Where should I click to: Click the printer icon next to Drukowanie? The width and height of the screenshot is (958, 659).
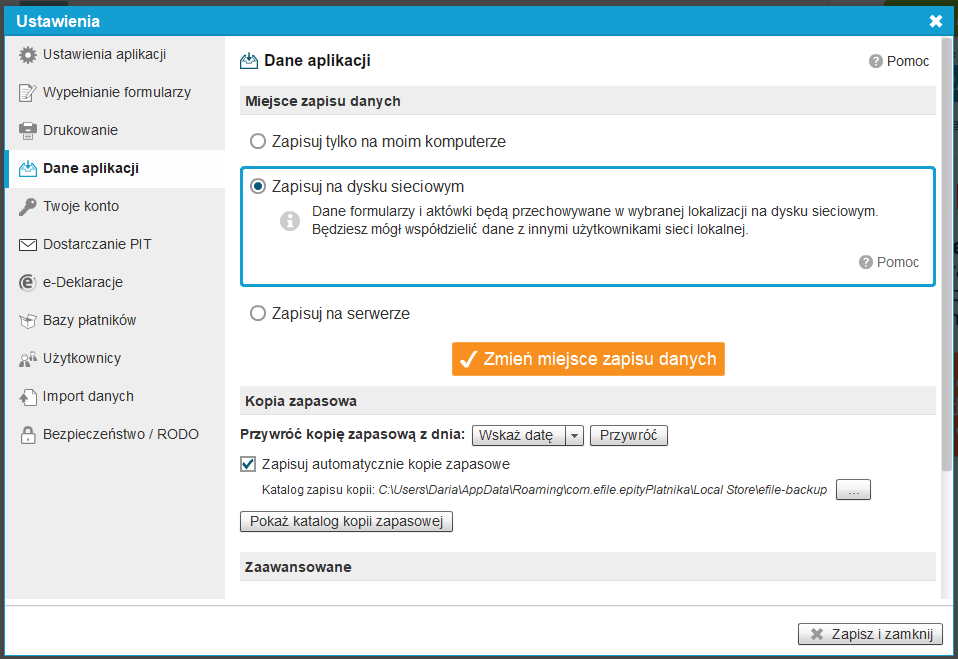[x=27, y=131]
